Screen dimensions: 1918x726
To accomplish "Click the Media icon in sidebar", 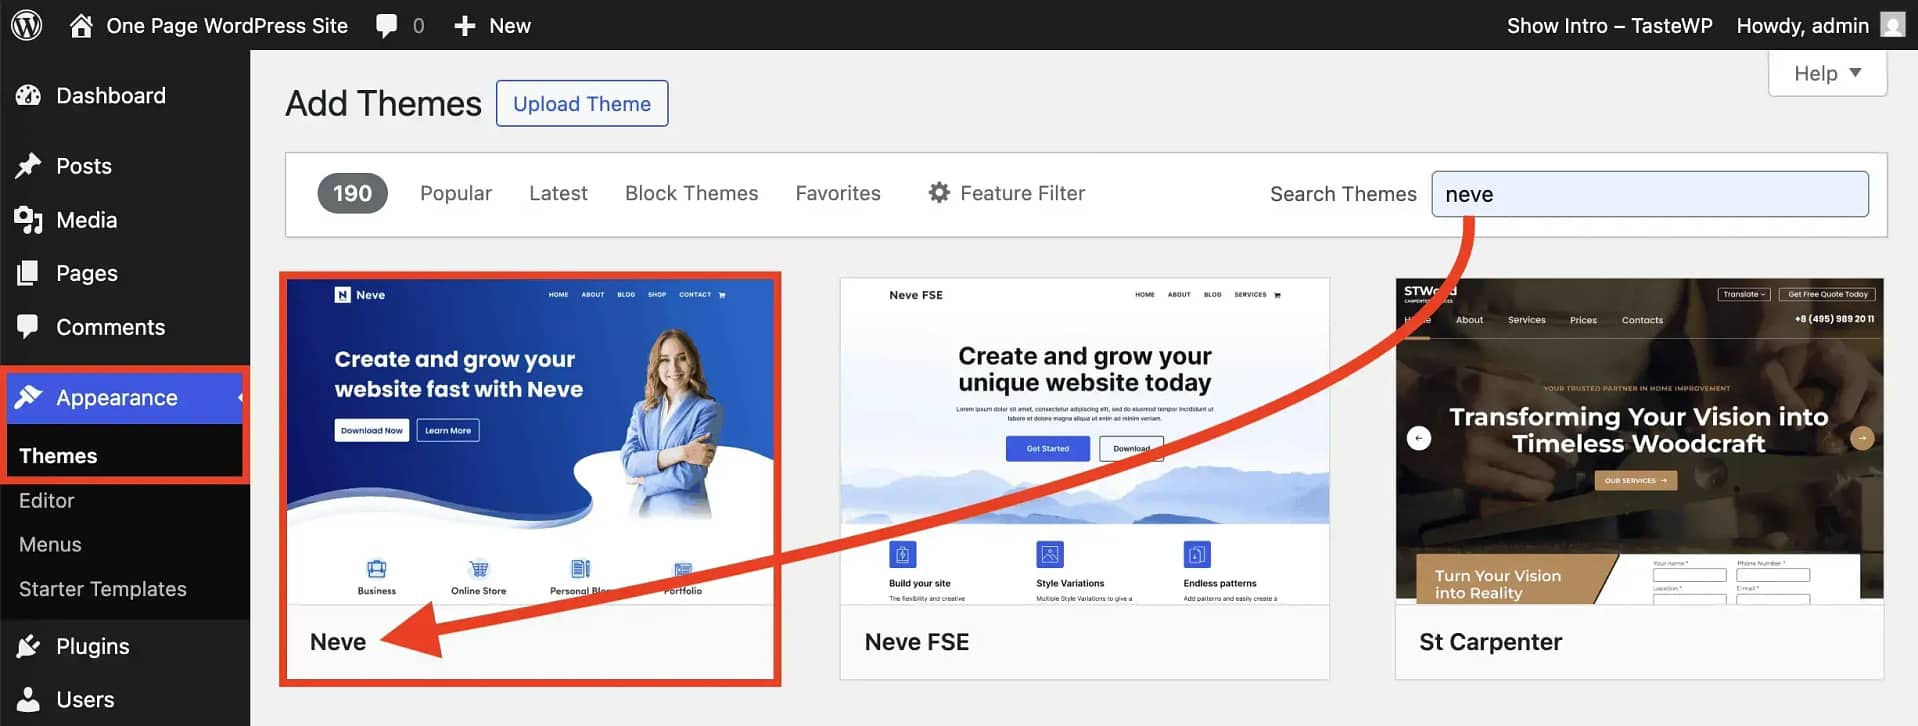I will pyautogui.click(x=28, y=220).
